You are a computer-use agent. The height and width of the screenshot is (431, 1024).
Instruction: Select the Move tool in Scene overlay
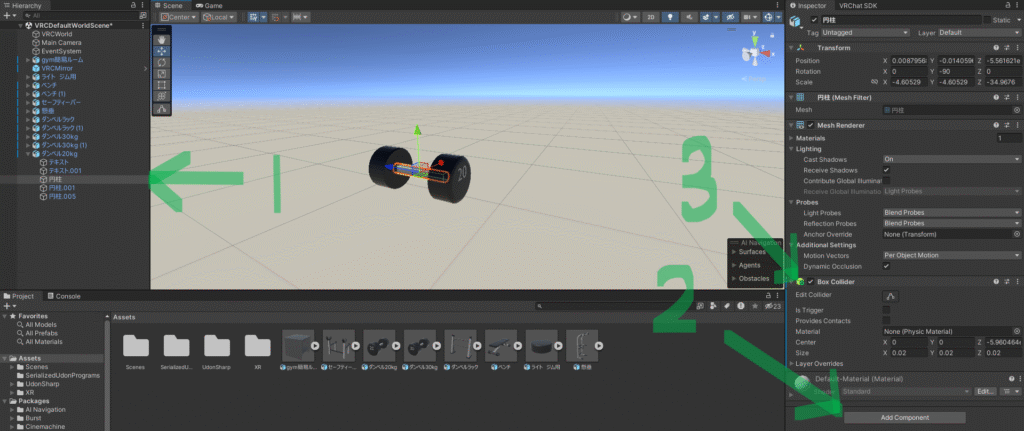click(x=162, y=51)
